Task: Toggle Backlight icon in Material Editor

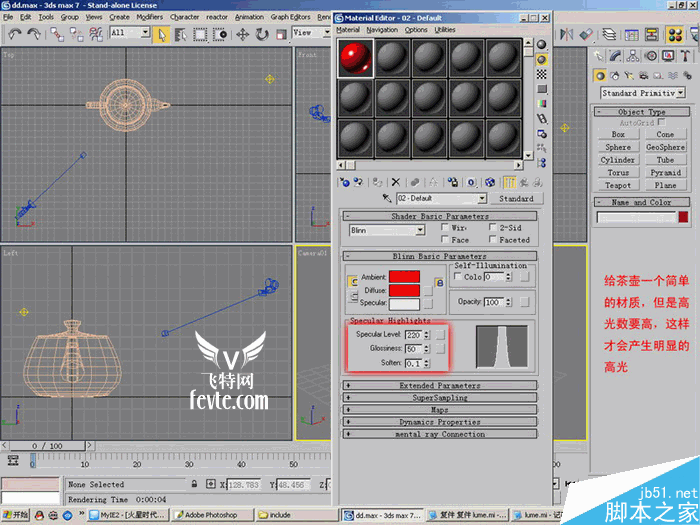Action: click(542, 59)
